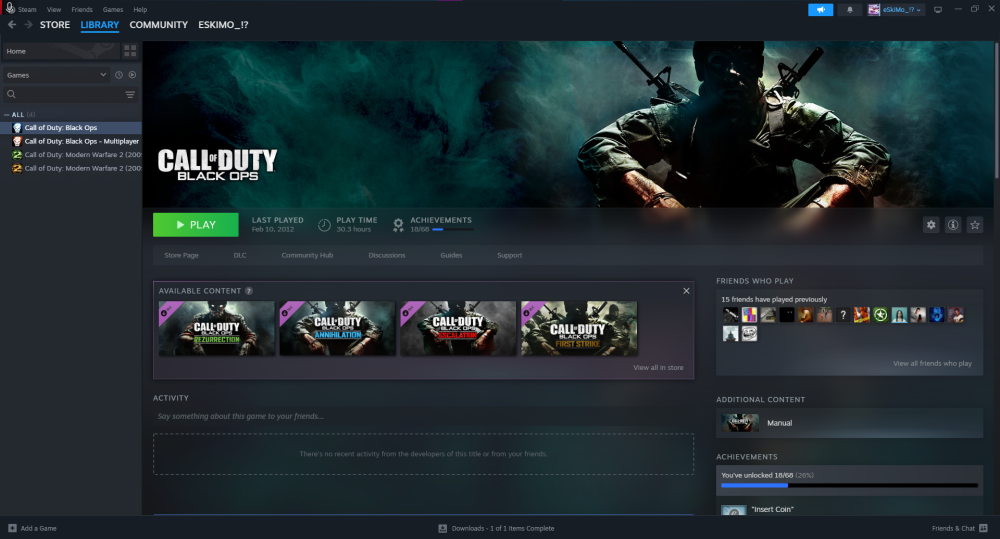
Task: Open the notifications bell
Action: 851,9
